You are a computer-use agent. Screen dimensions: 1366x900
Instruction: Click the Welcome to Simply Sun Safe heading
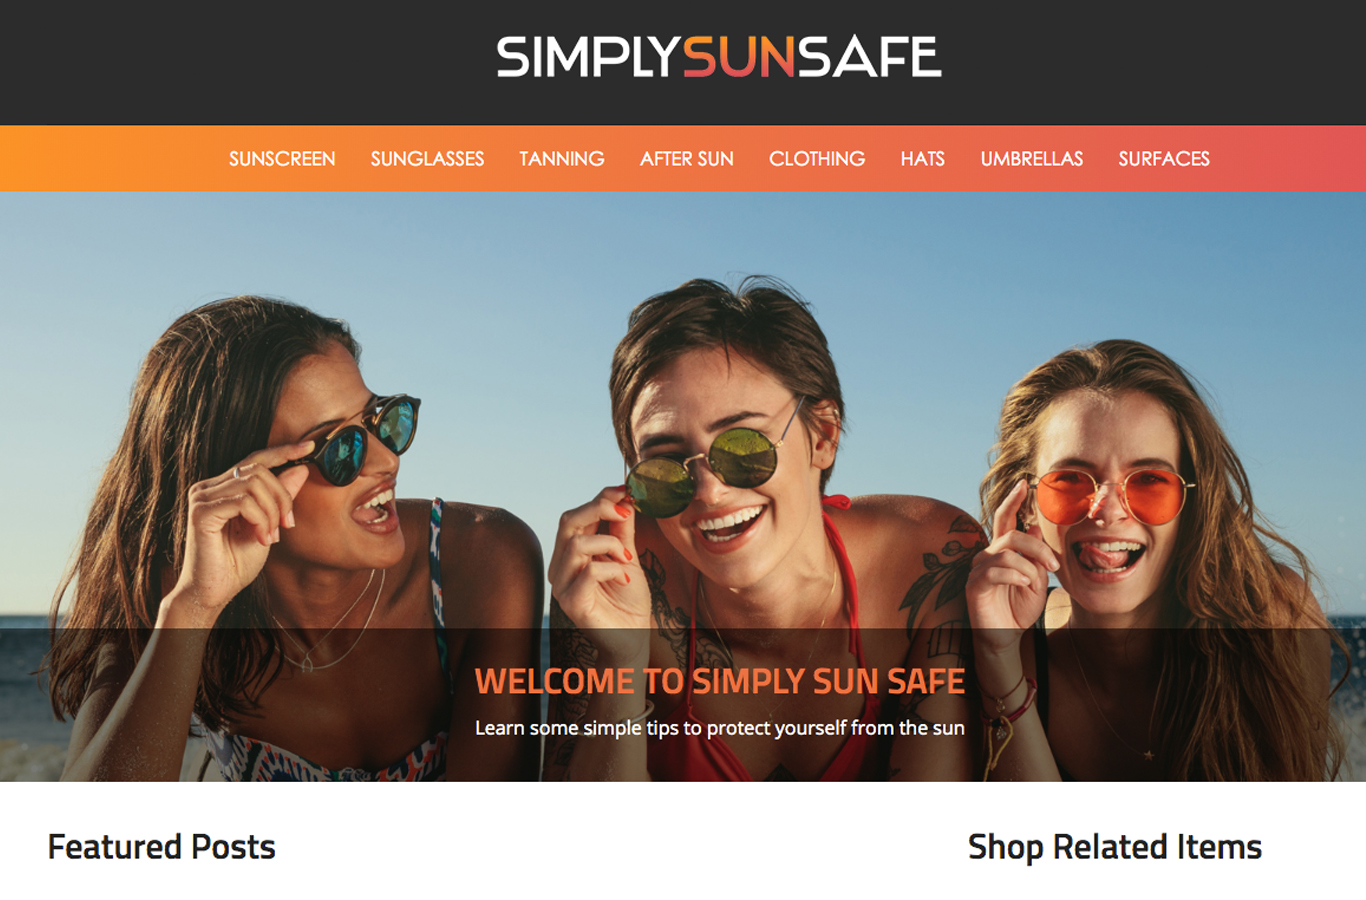(x=720, y=681)
